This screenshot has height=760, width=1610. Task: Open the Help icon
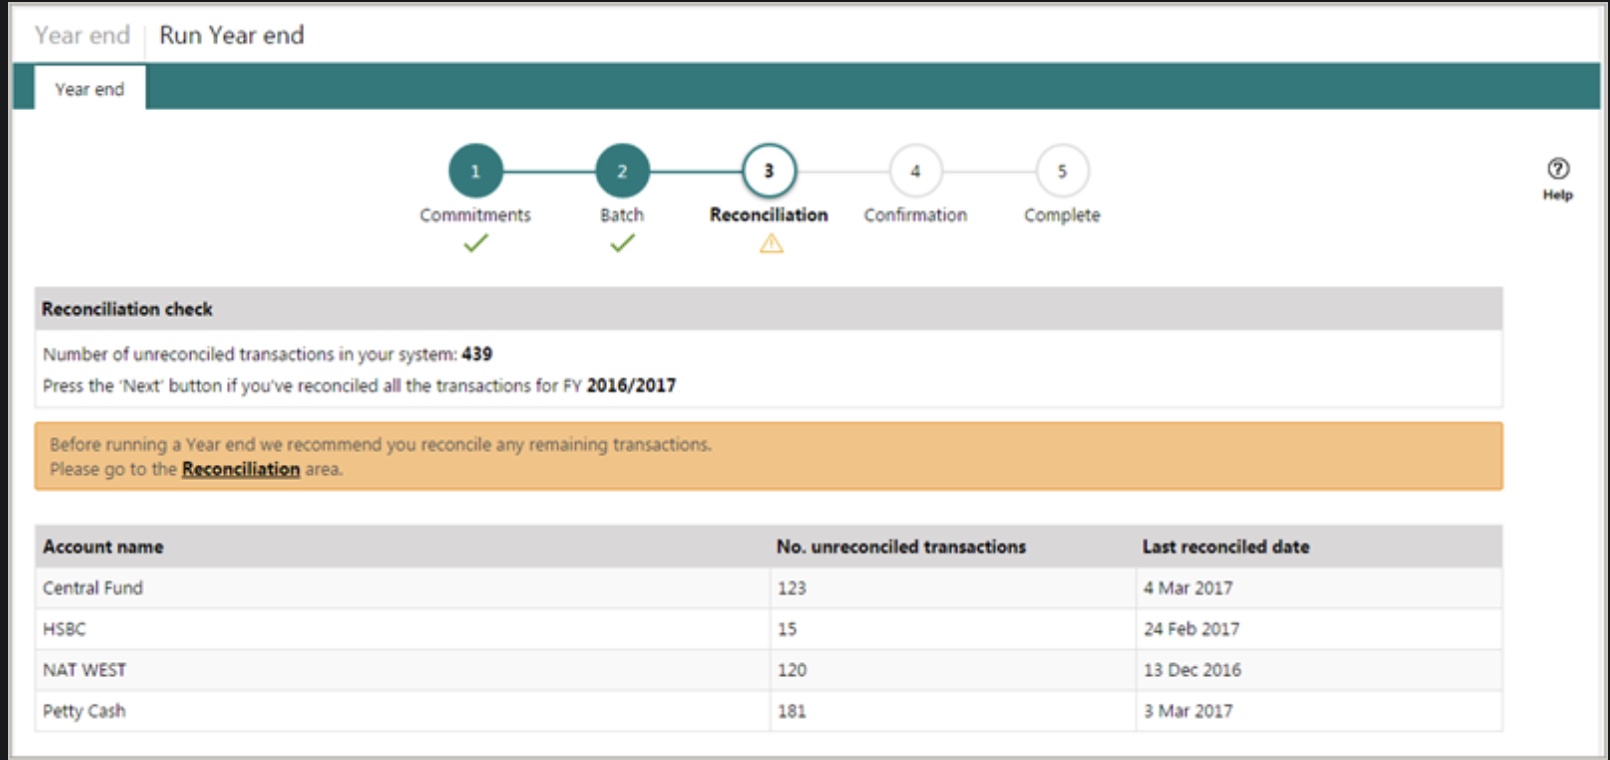(1557, 169)
